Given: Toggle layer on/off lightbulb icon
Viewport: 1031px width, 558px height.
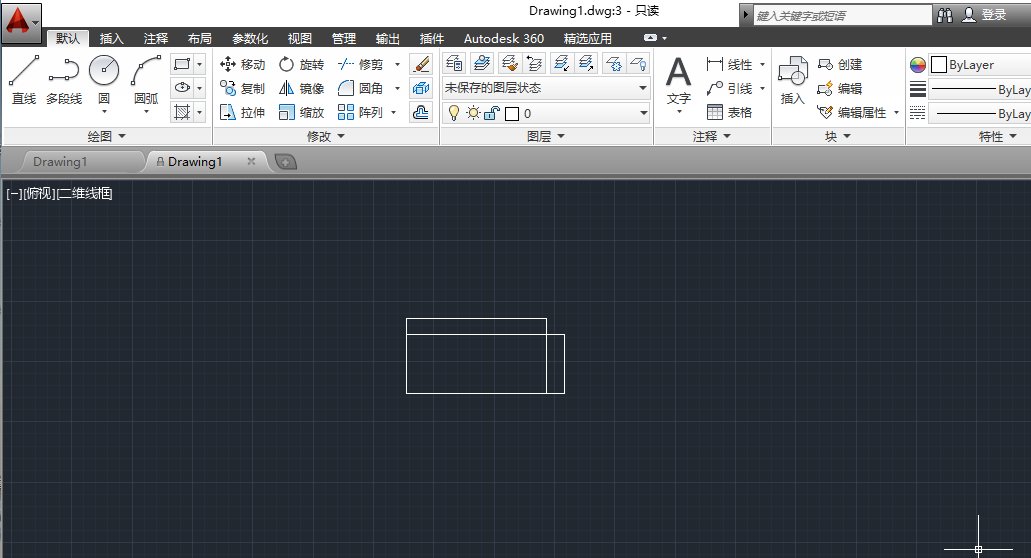Looking at the screenshot, I should (x=453, y=113).
